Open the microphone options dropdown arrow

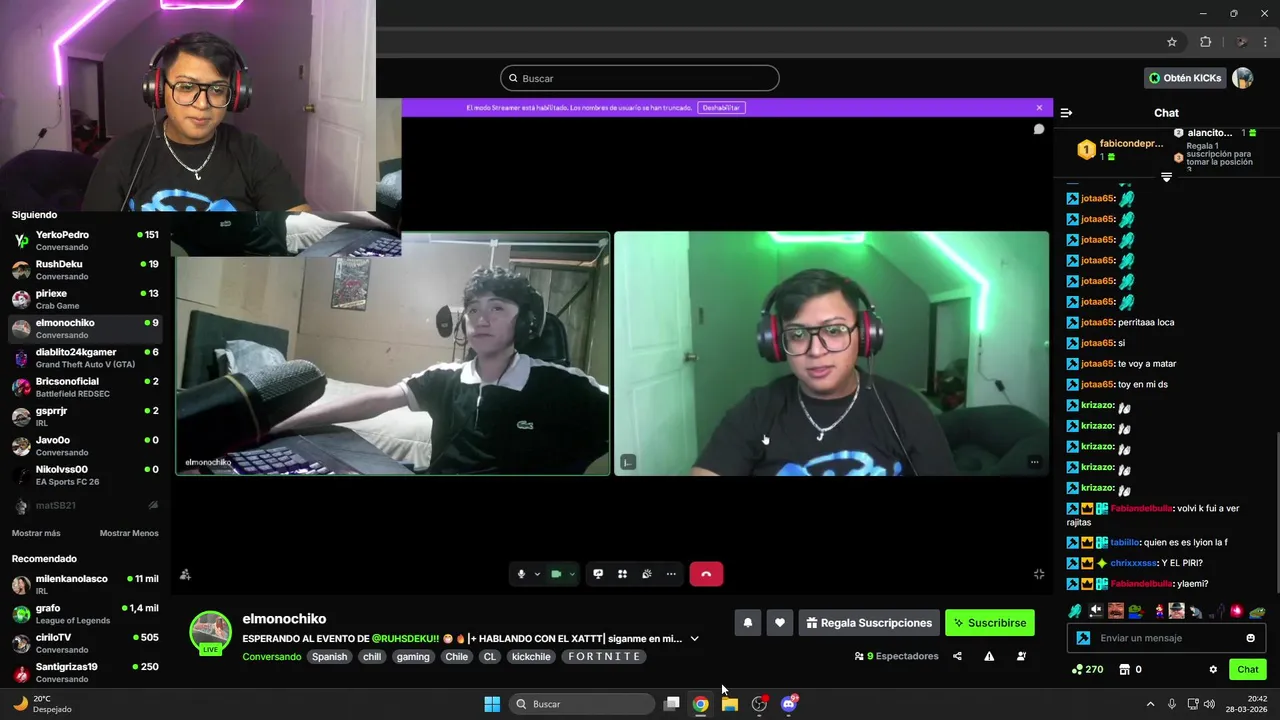click(x=537, y=574)
